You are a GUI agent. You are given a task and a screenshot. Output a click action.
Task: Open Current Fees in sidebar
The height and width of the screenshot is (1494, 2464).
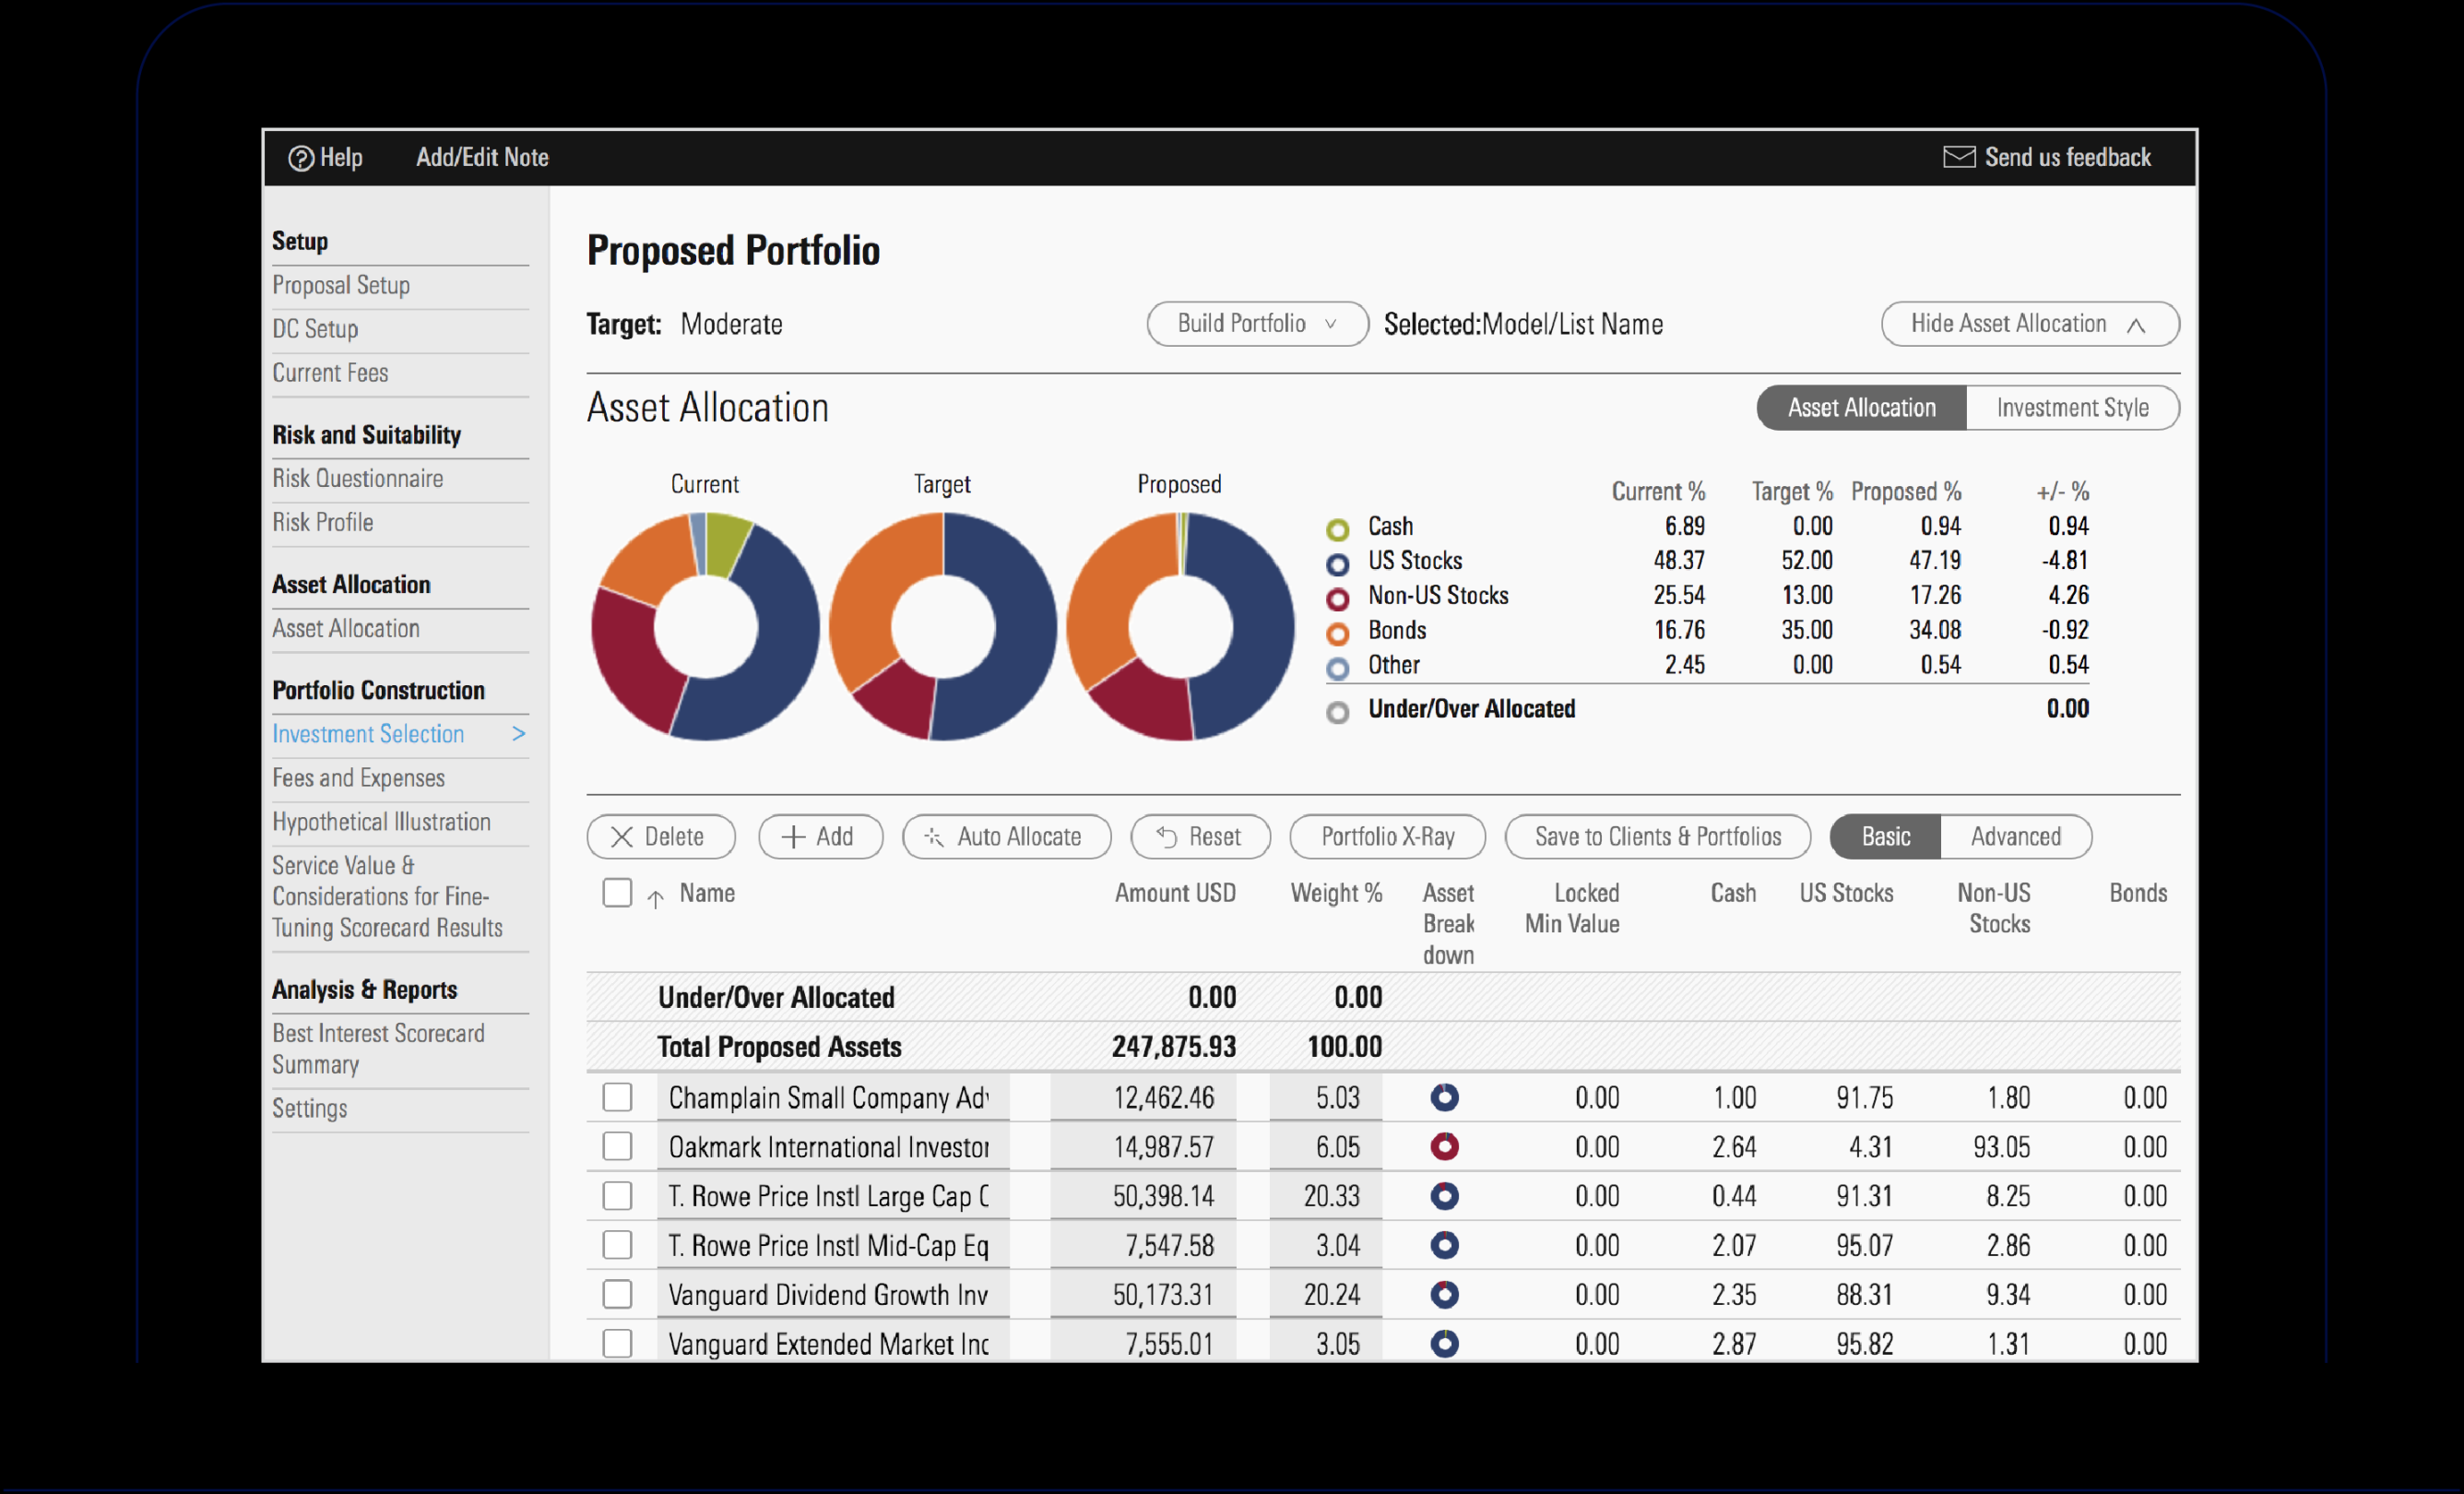pos(330,373)
